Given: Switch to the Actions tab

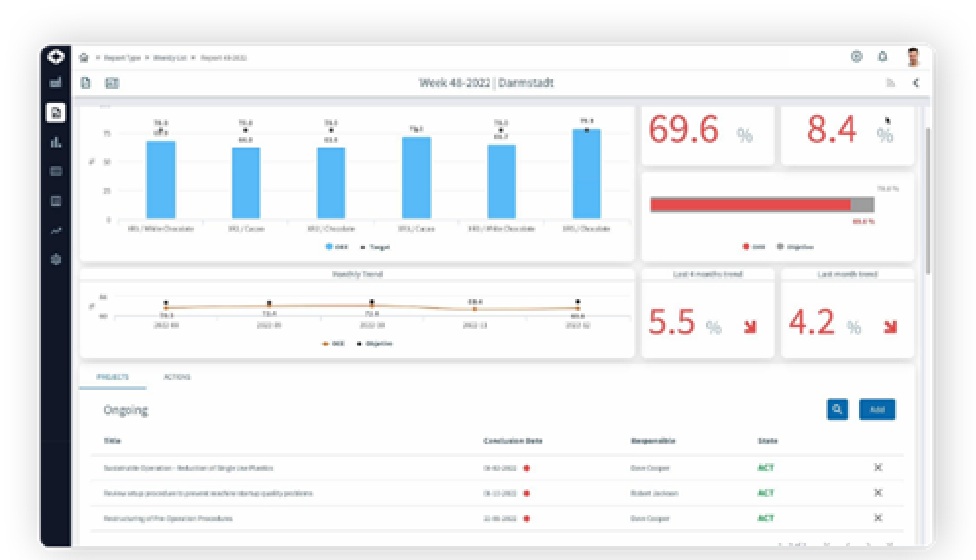Looking at the screenshot, I should click(177, 377).
